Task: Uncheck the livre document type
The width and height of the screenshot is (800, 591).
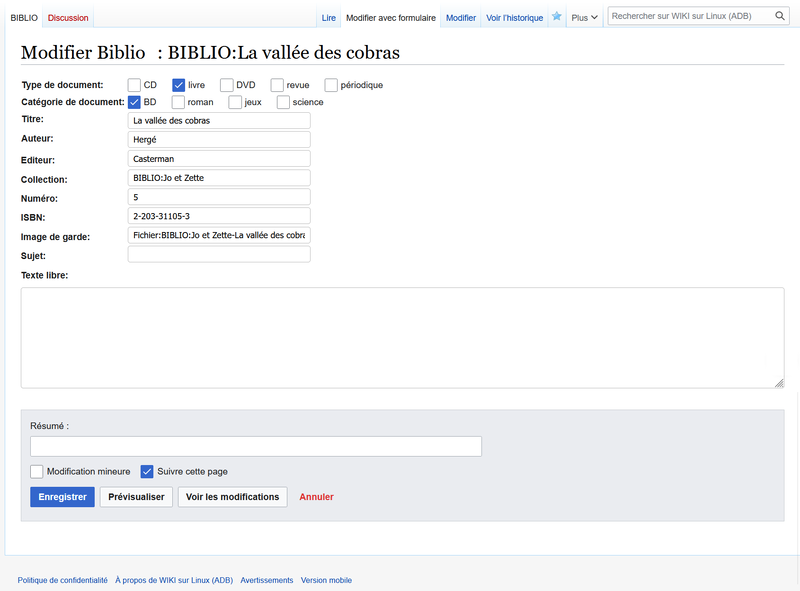Action: click(x=179, y=85)
